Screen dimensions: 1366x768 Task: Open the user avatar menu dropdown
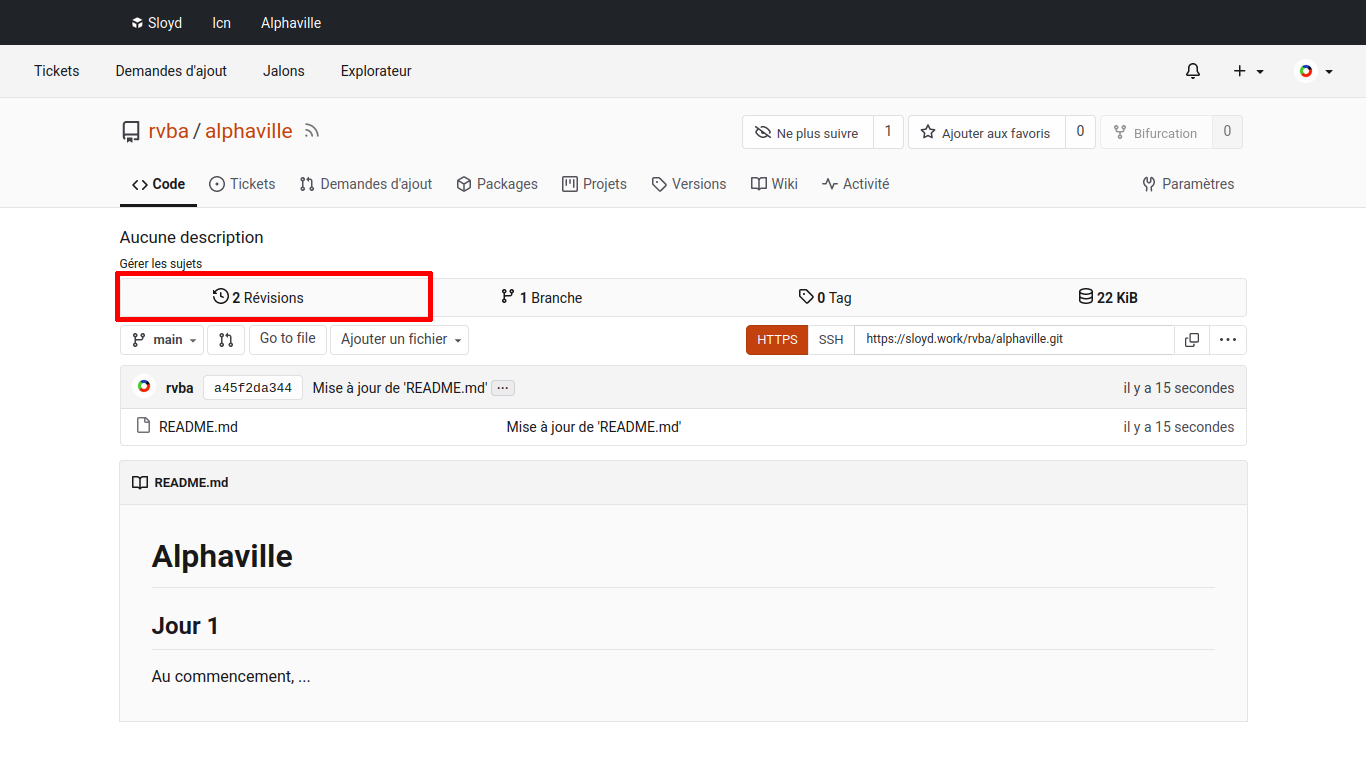[x=1314, y=71]
